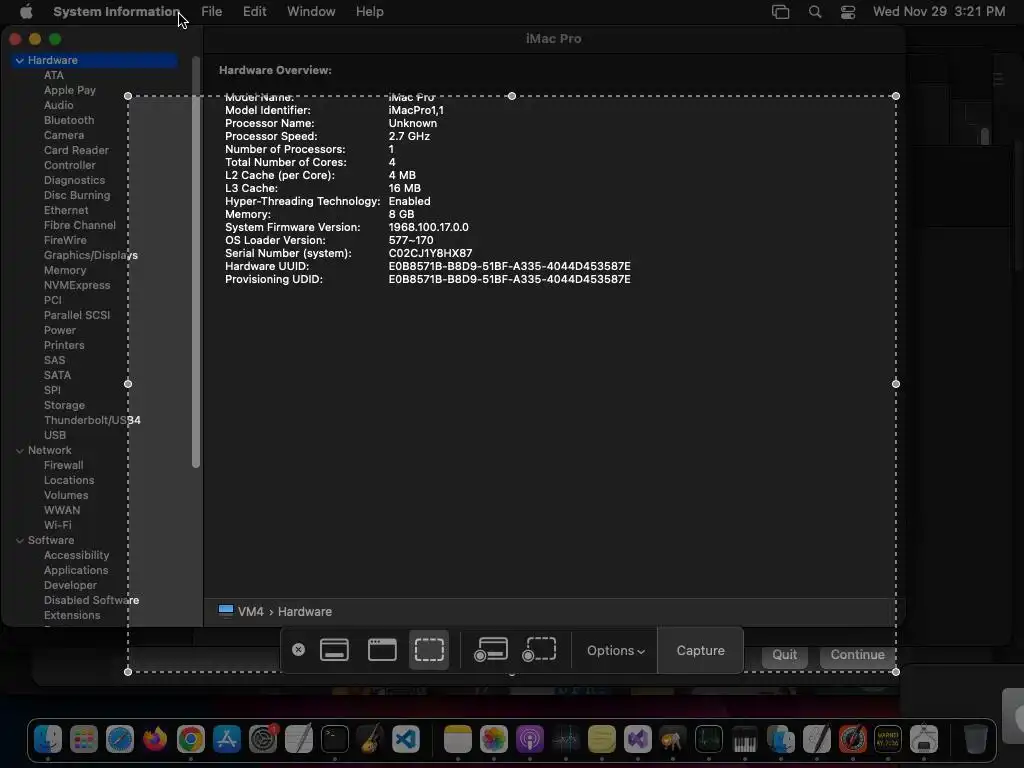Select Audio in the sidebar
This screenshot has height=768, width=1024.
point(59,105)
